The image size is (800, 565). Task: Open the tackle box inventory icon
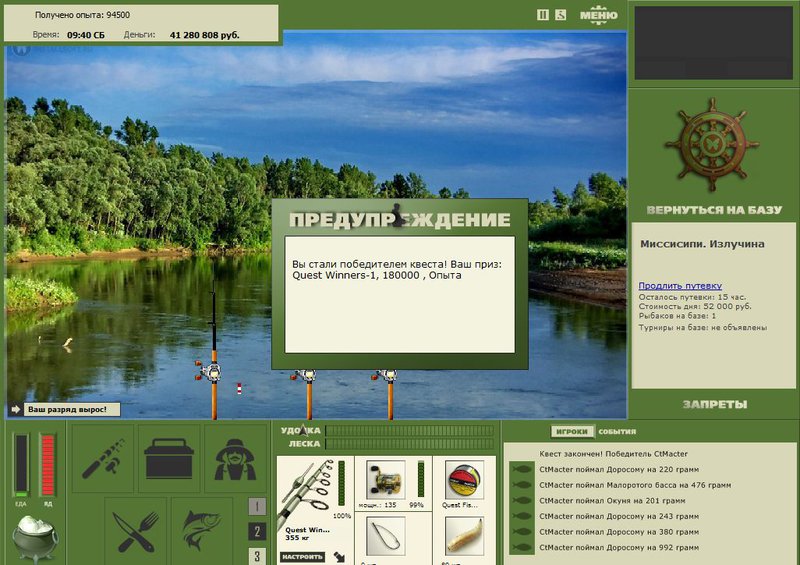coord(169,458)
